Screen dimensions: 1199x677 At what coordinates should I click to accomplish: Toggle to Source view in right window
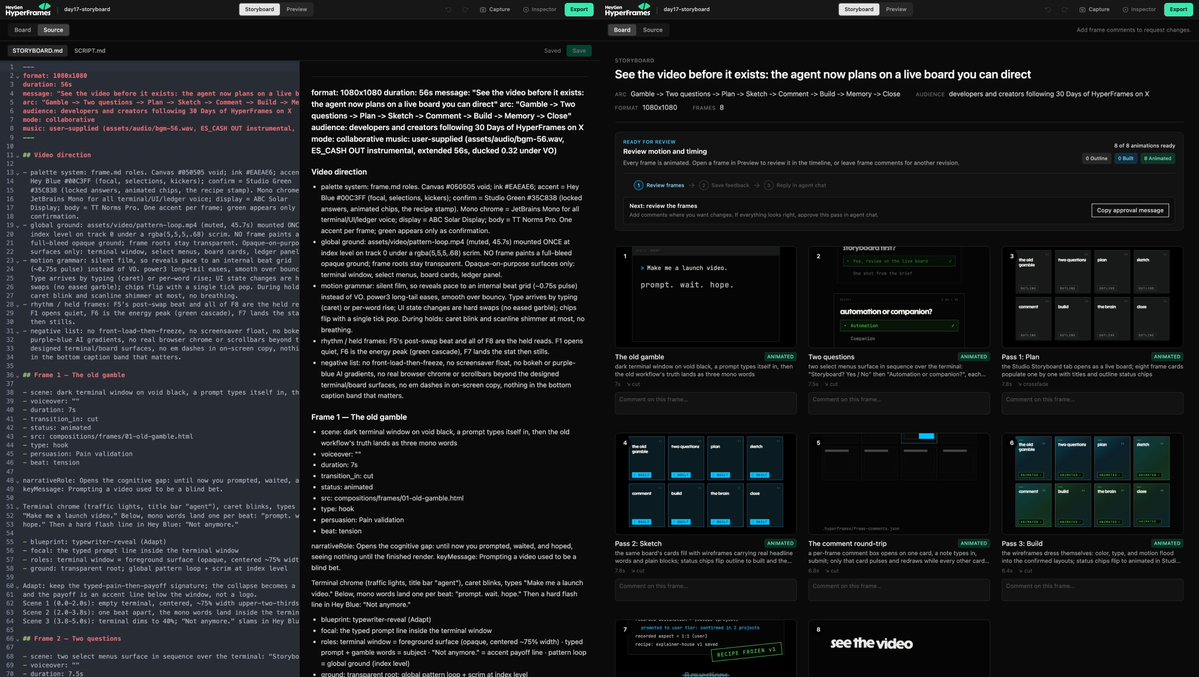[x=652, y=30]
